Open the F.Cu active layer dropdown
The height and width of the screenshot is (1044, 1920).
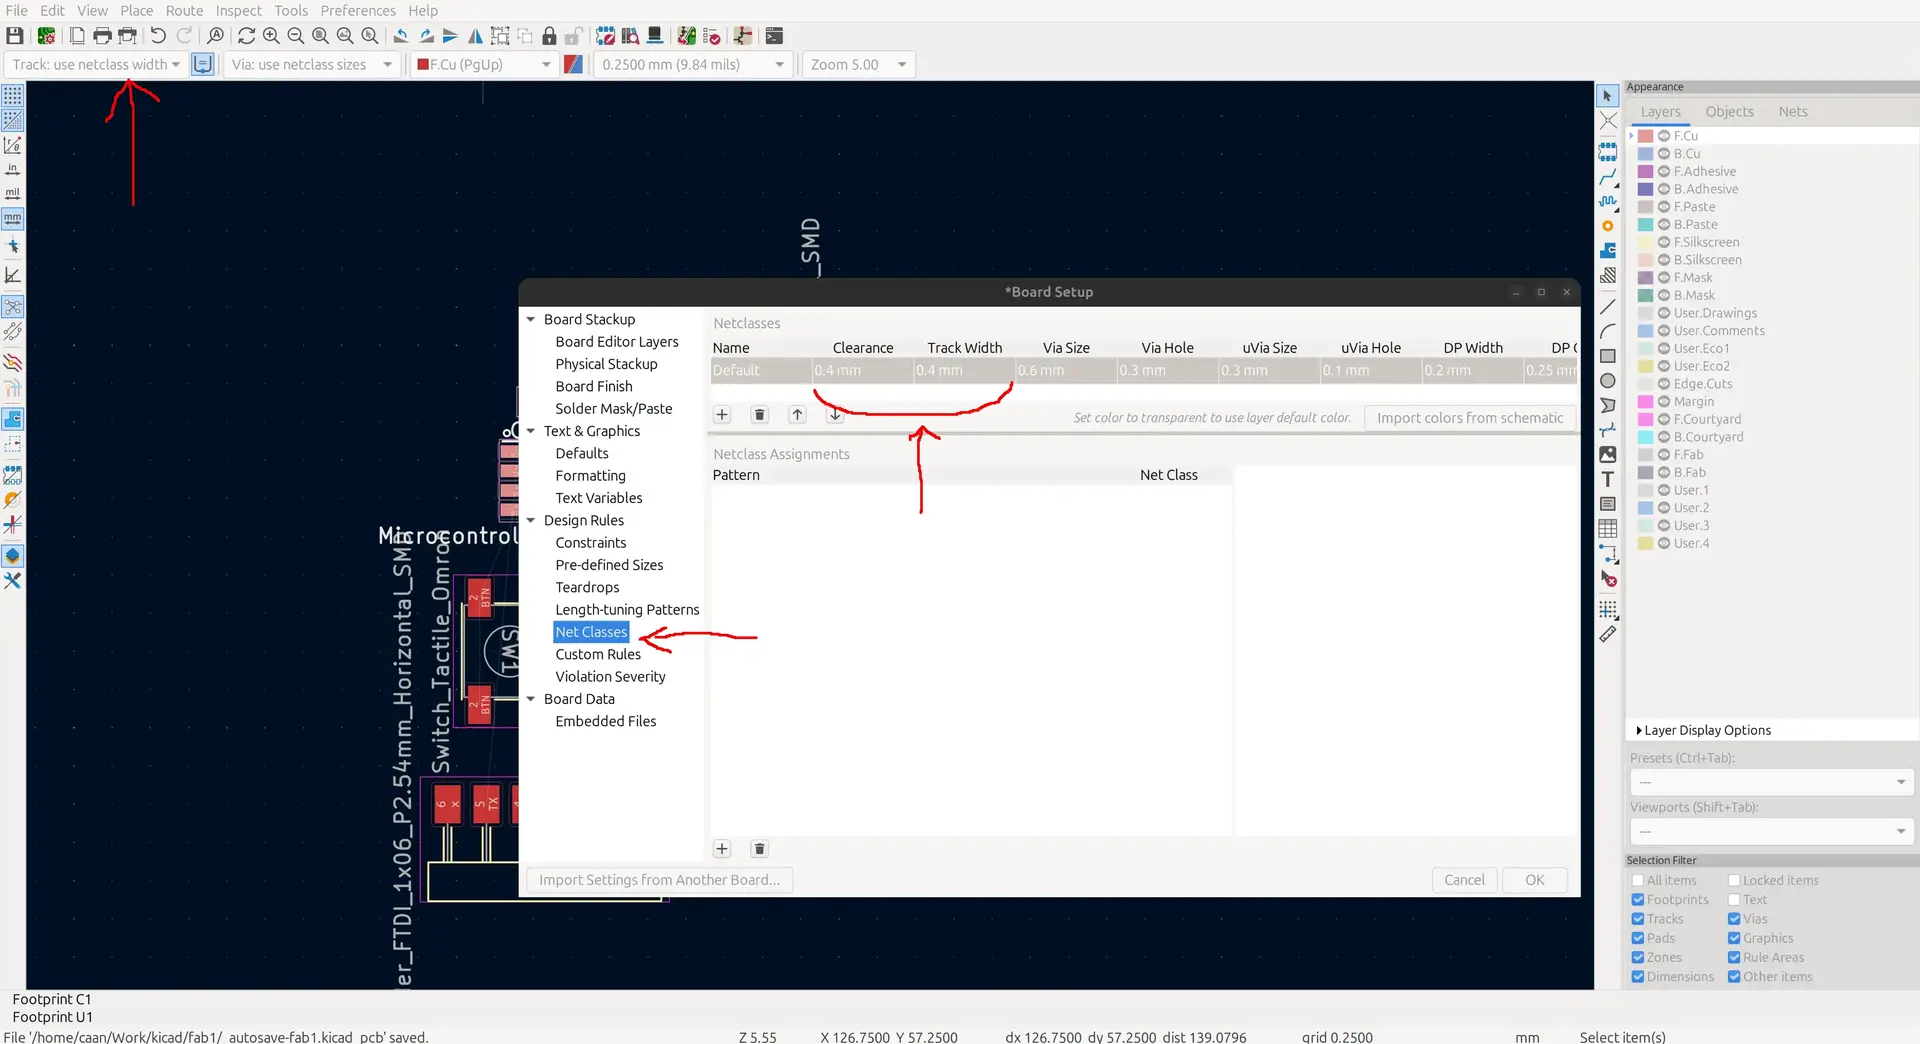484,65
